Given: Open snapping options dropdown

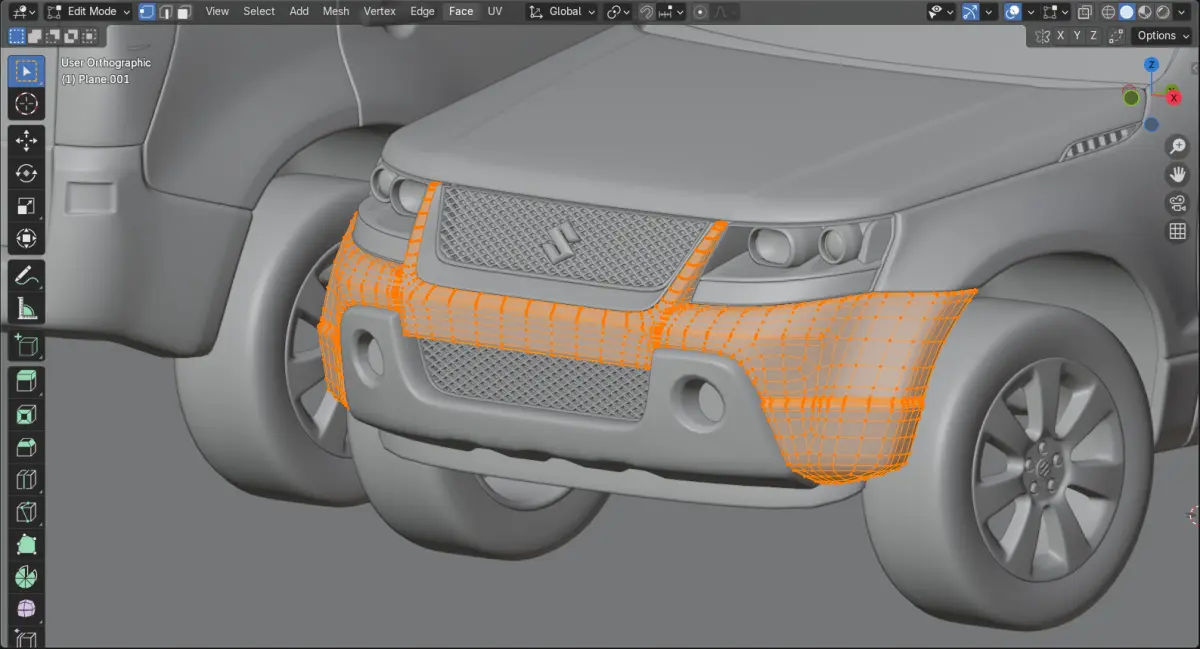Looking at the screenshot, I should tap(670, 12).
